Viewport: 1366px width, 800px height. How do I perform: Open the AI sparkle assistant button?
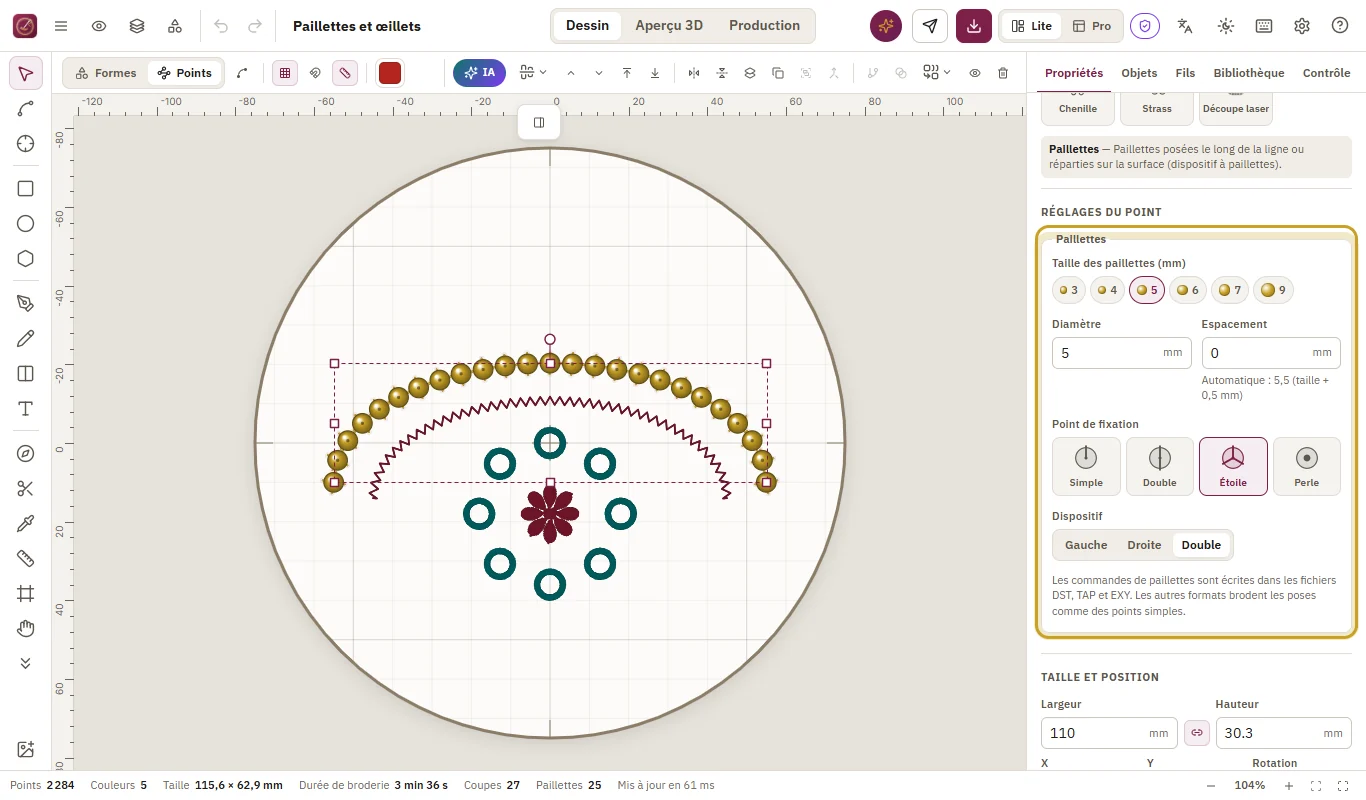point(886,26)
